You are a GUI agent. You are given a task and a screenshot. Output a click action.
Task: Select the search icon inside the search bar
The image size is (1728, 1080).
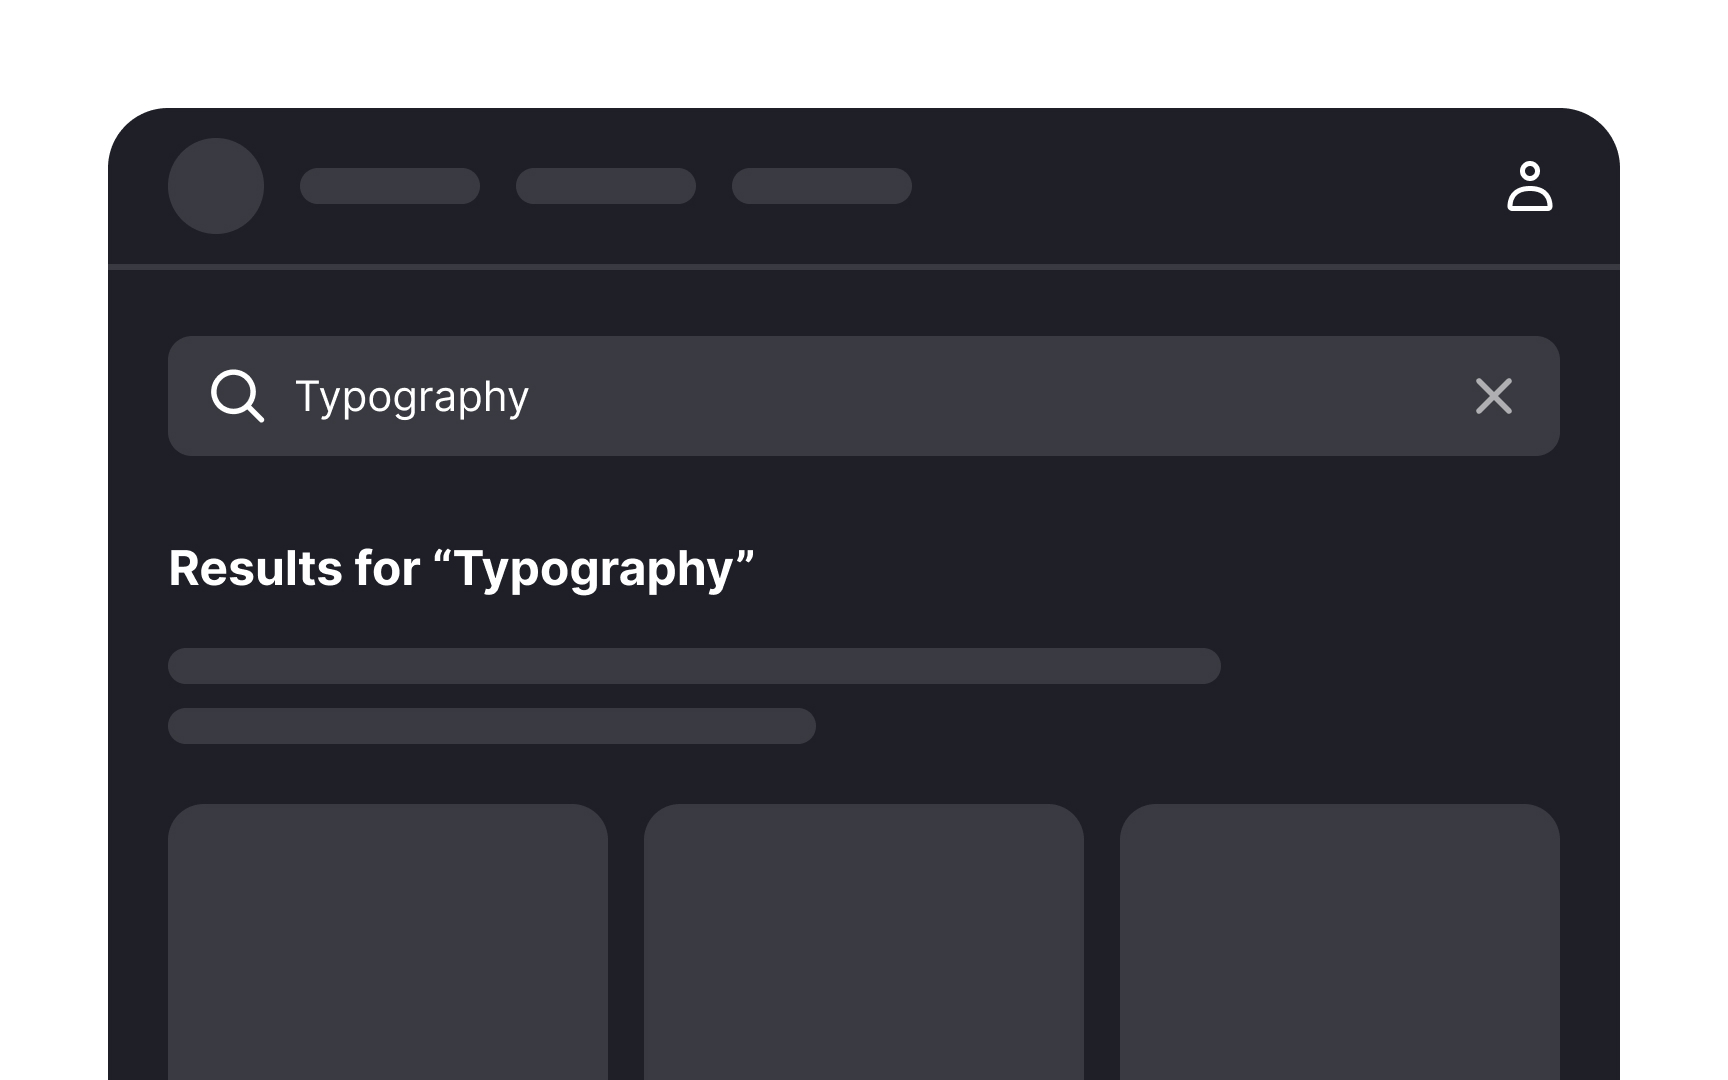click(237, 396)
